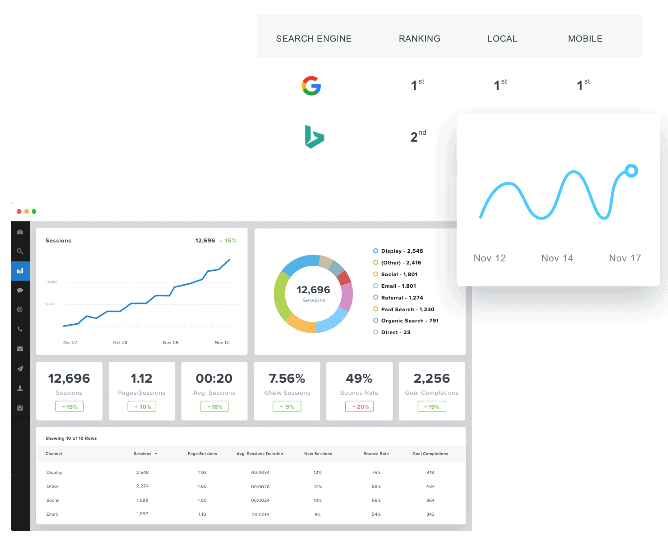Click the red window close dot
The height and width of the screenshot is (543, 668).
pos(19,211)
